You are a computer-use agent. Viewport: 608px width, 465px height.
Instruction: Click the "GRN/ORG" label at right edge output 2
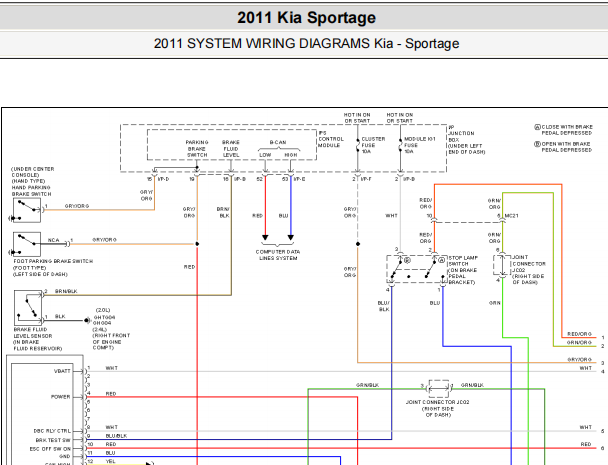(x=579, y=342)
